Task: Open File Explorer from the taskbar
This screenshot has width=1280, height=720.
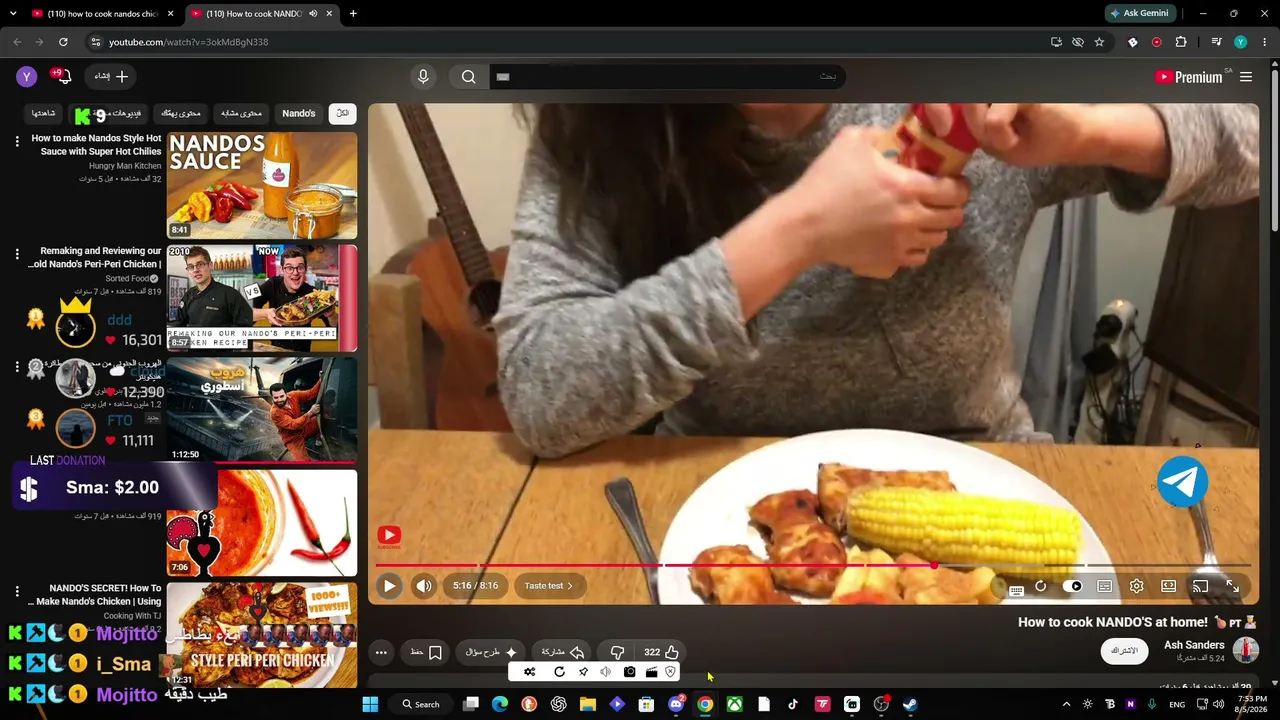Action: 588,704
